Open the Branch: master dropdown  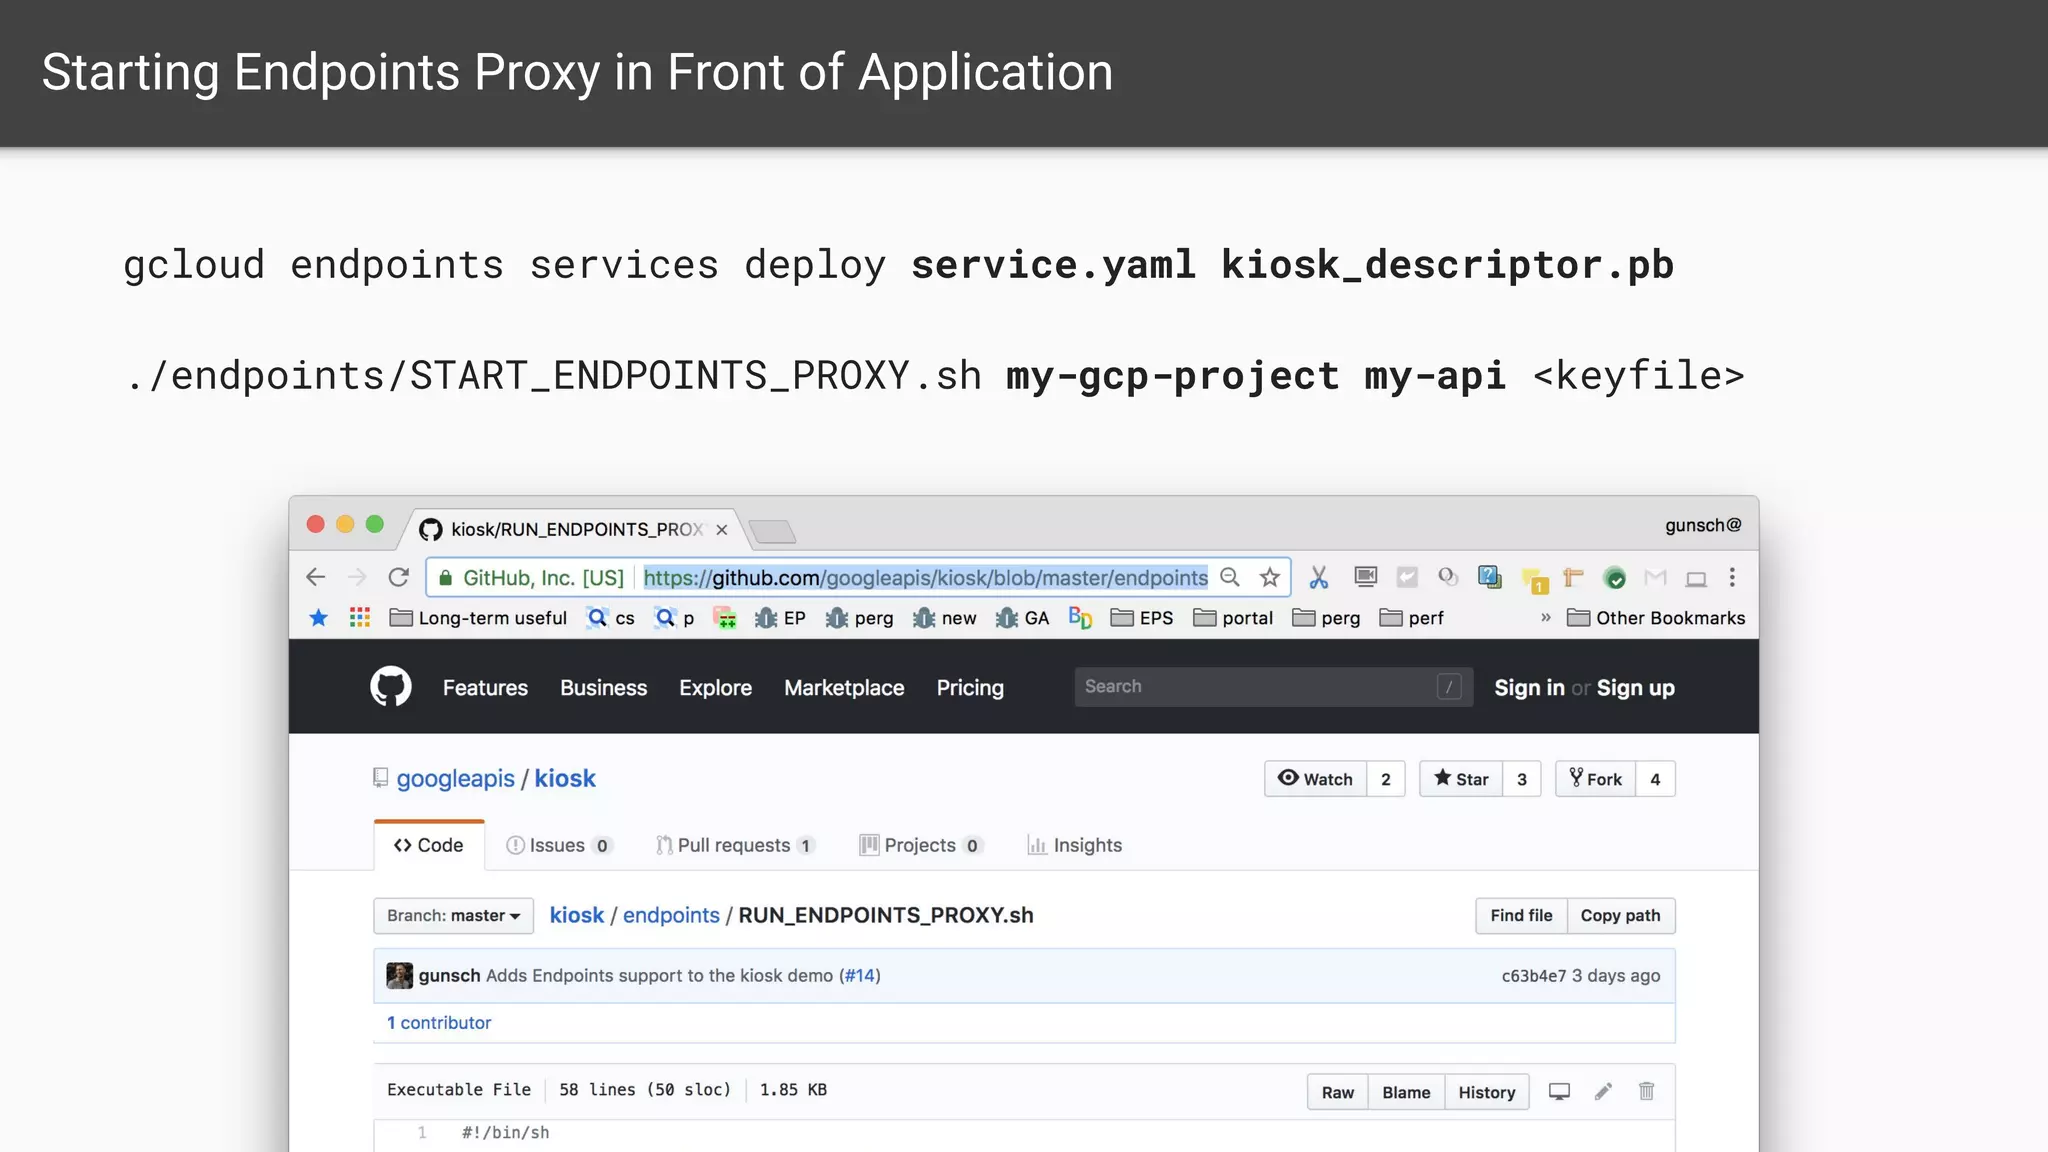[x=454, y=916]
